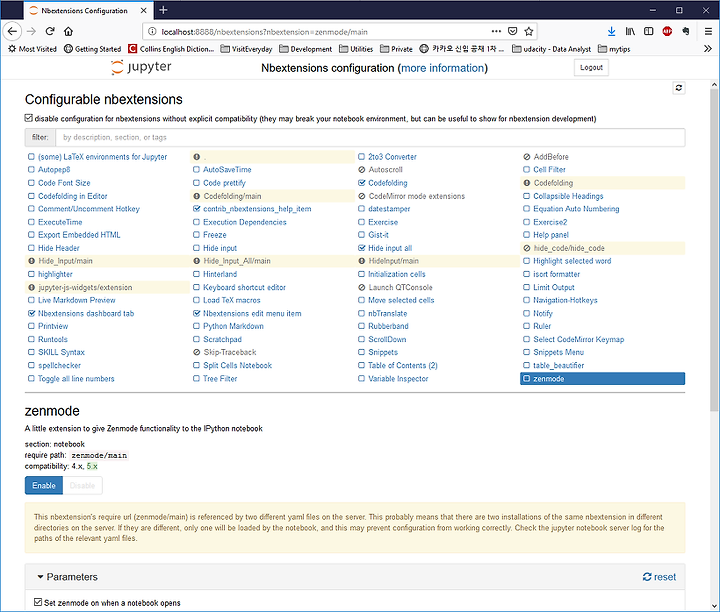Image resolution: width=720 pixels, height=612 pixels.
Task: Open the more information link
Action: [x=443, y=68]
